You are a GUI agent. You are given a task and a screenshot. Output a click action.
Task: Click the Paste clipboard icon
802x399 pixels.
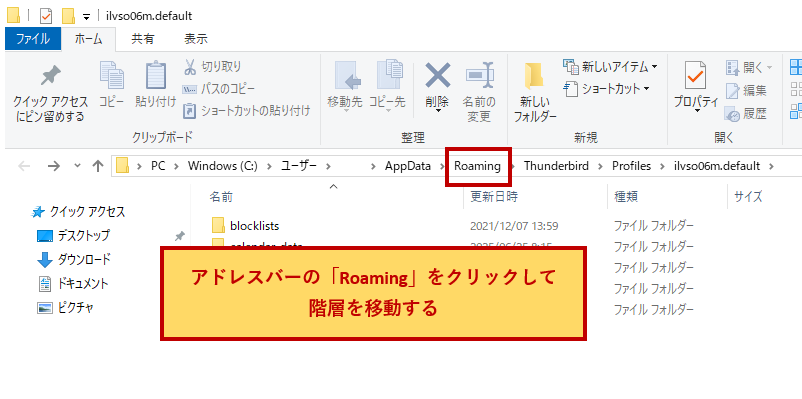[155, 75]
